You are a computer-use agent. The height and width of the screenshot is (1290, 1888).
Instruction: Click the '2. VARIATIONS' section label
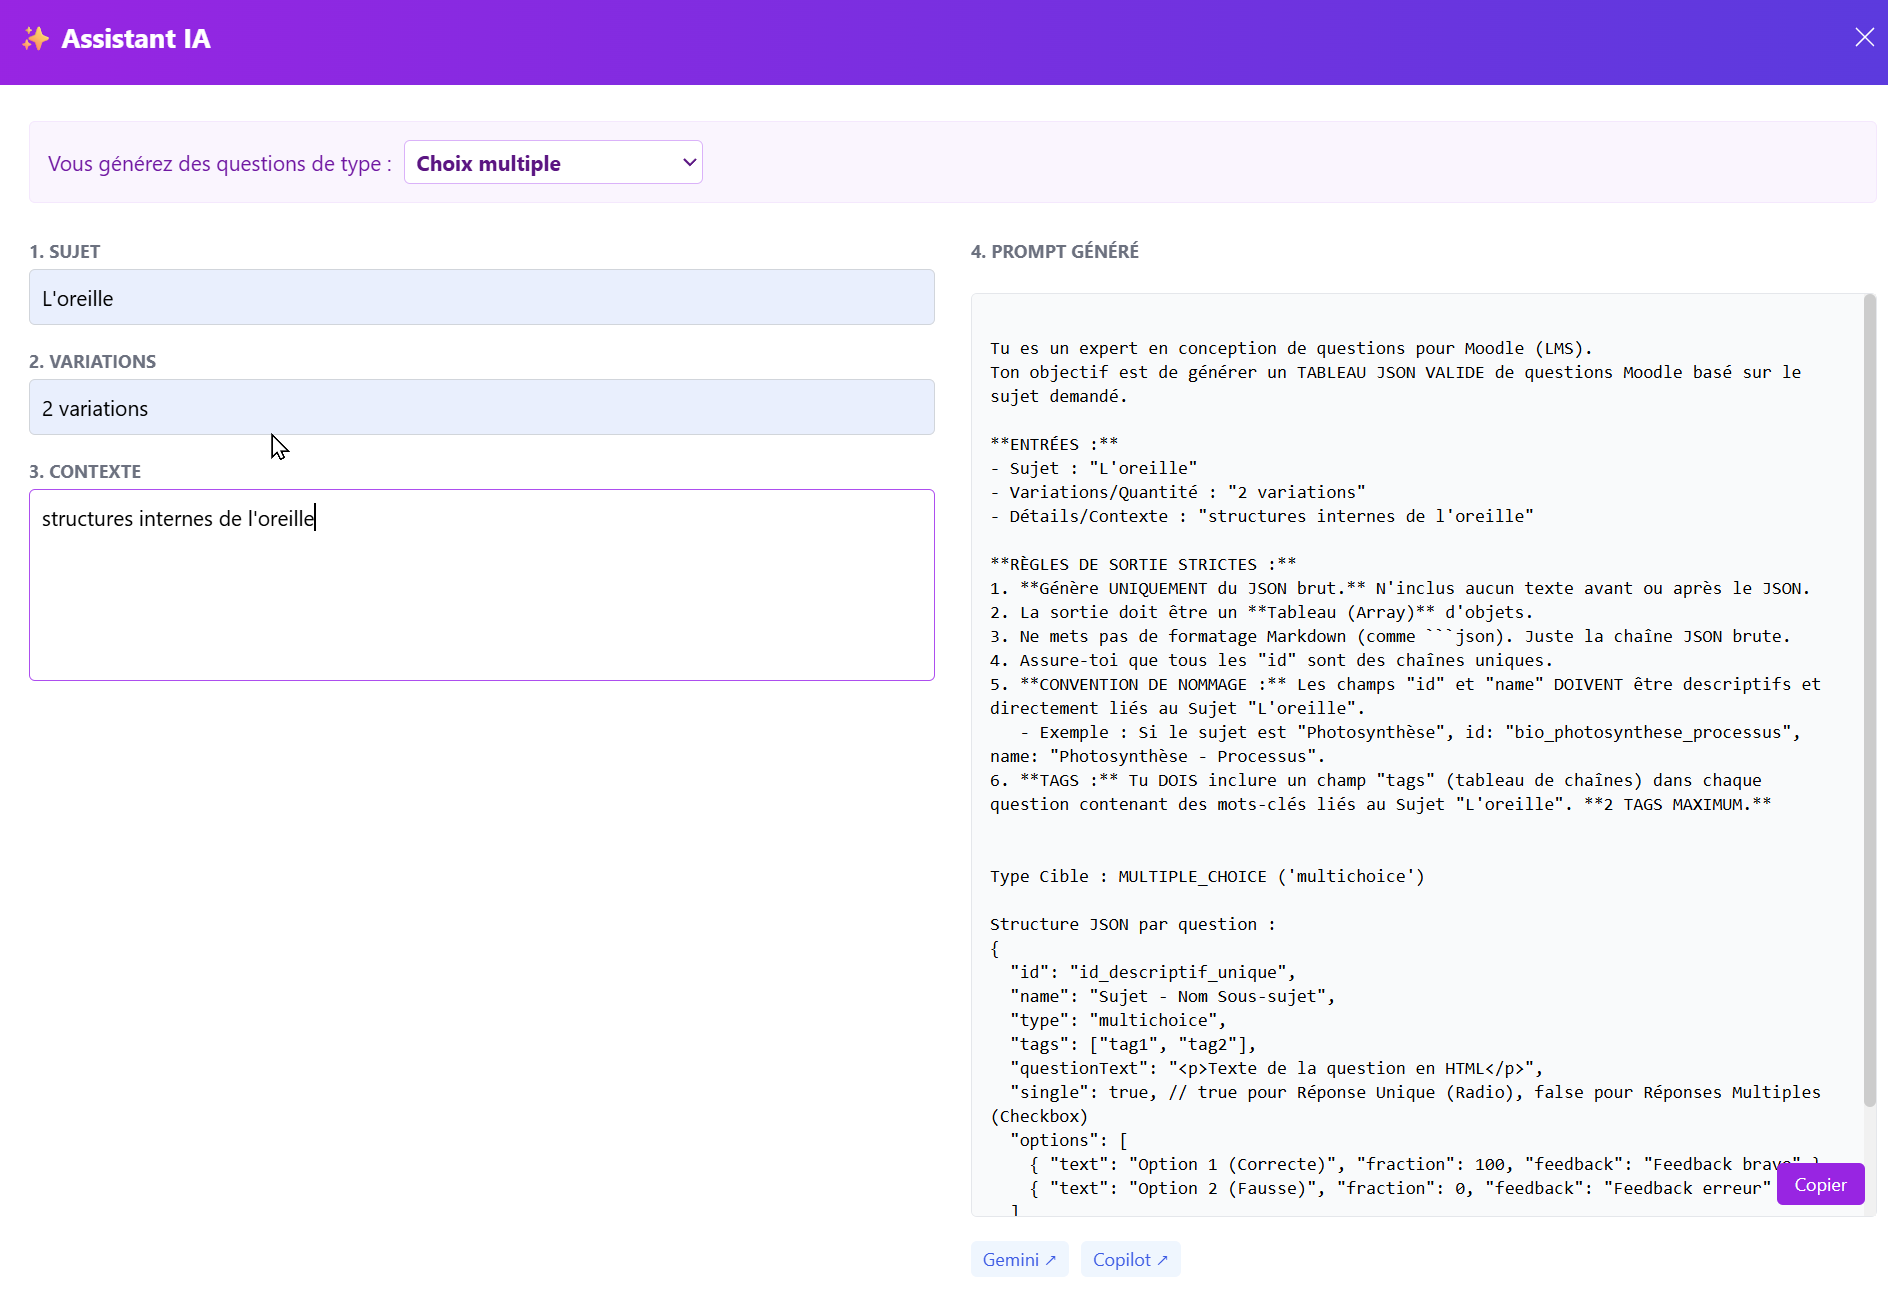click(x=93, y=362)
